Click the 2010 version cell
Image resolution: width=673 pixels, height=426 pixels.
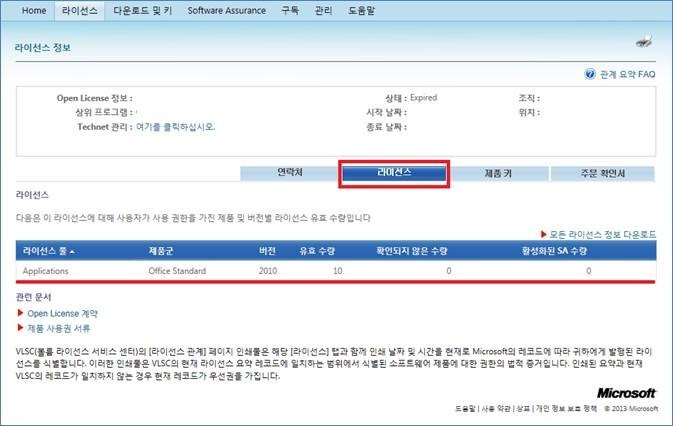click(x=268, y=271)
